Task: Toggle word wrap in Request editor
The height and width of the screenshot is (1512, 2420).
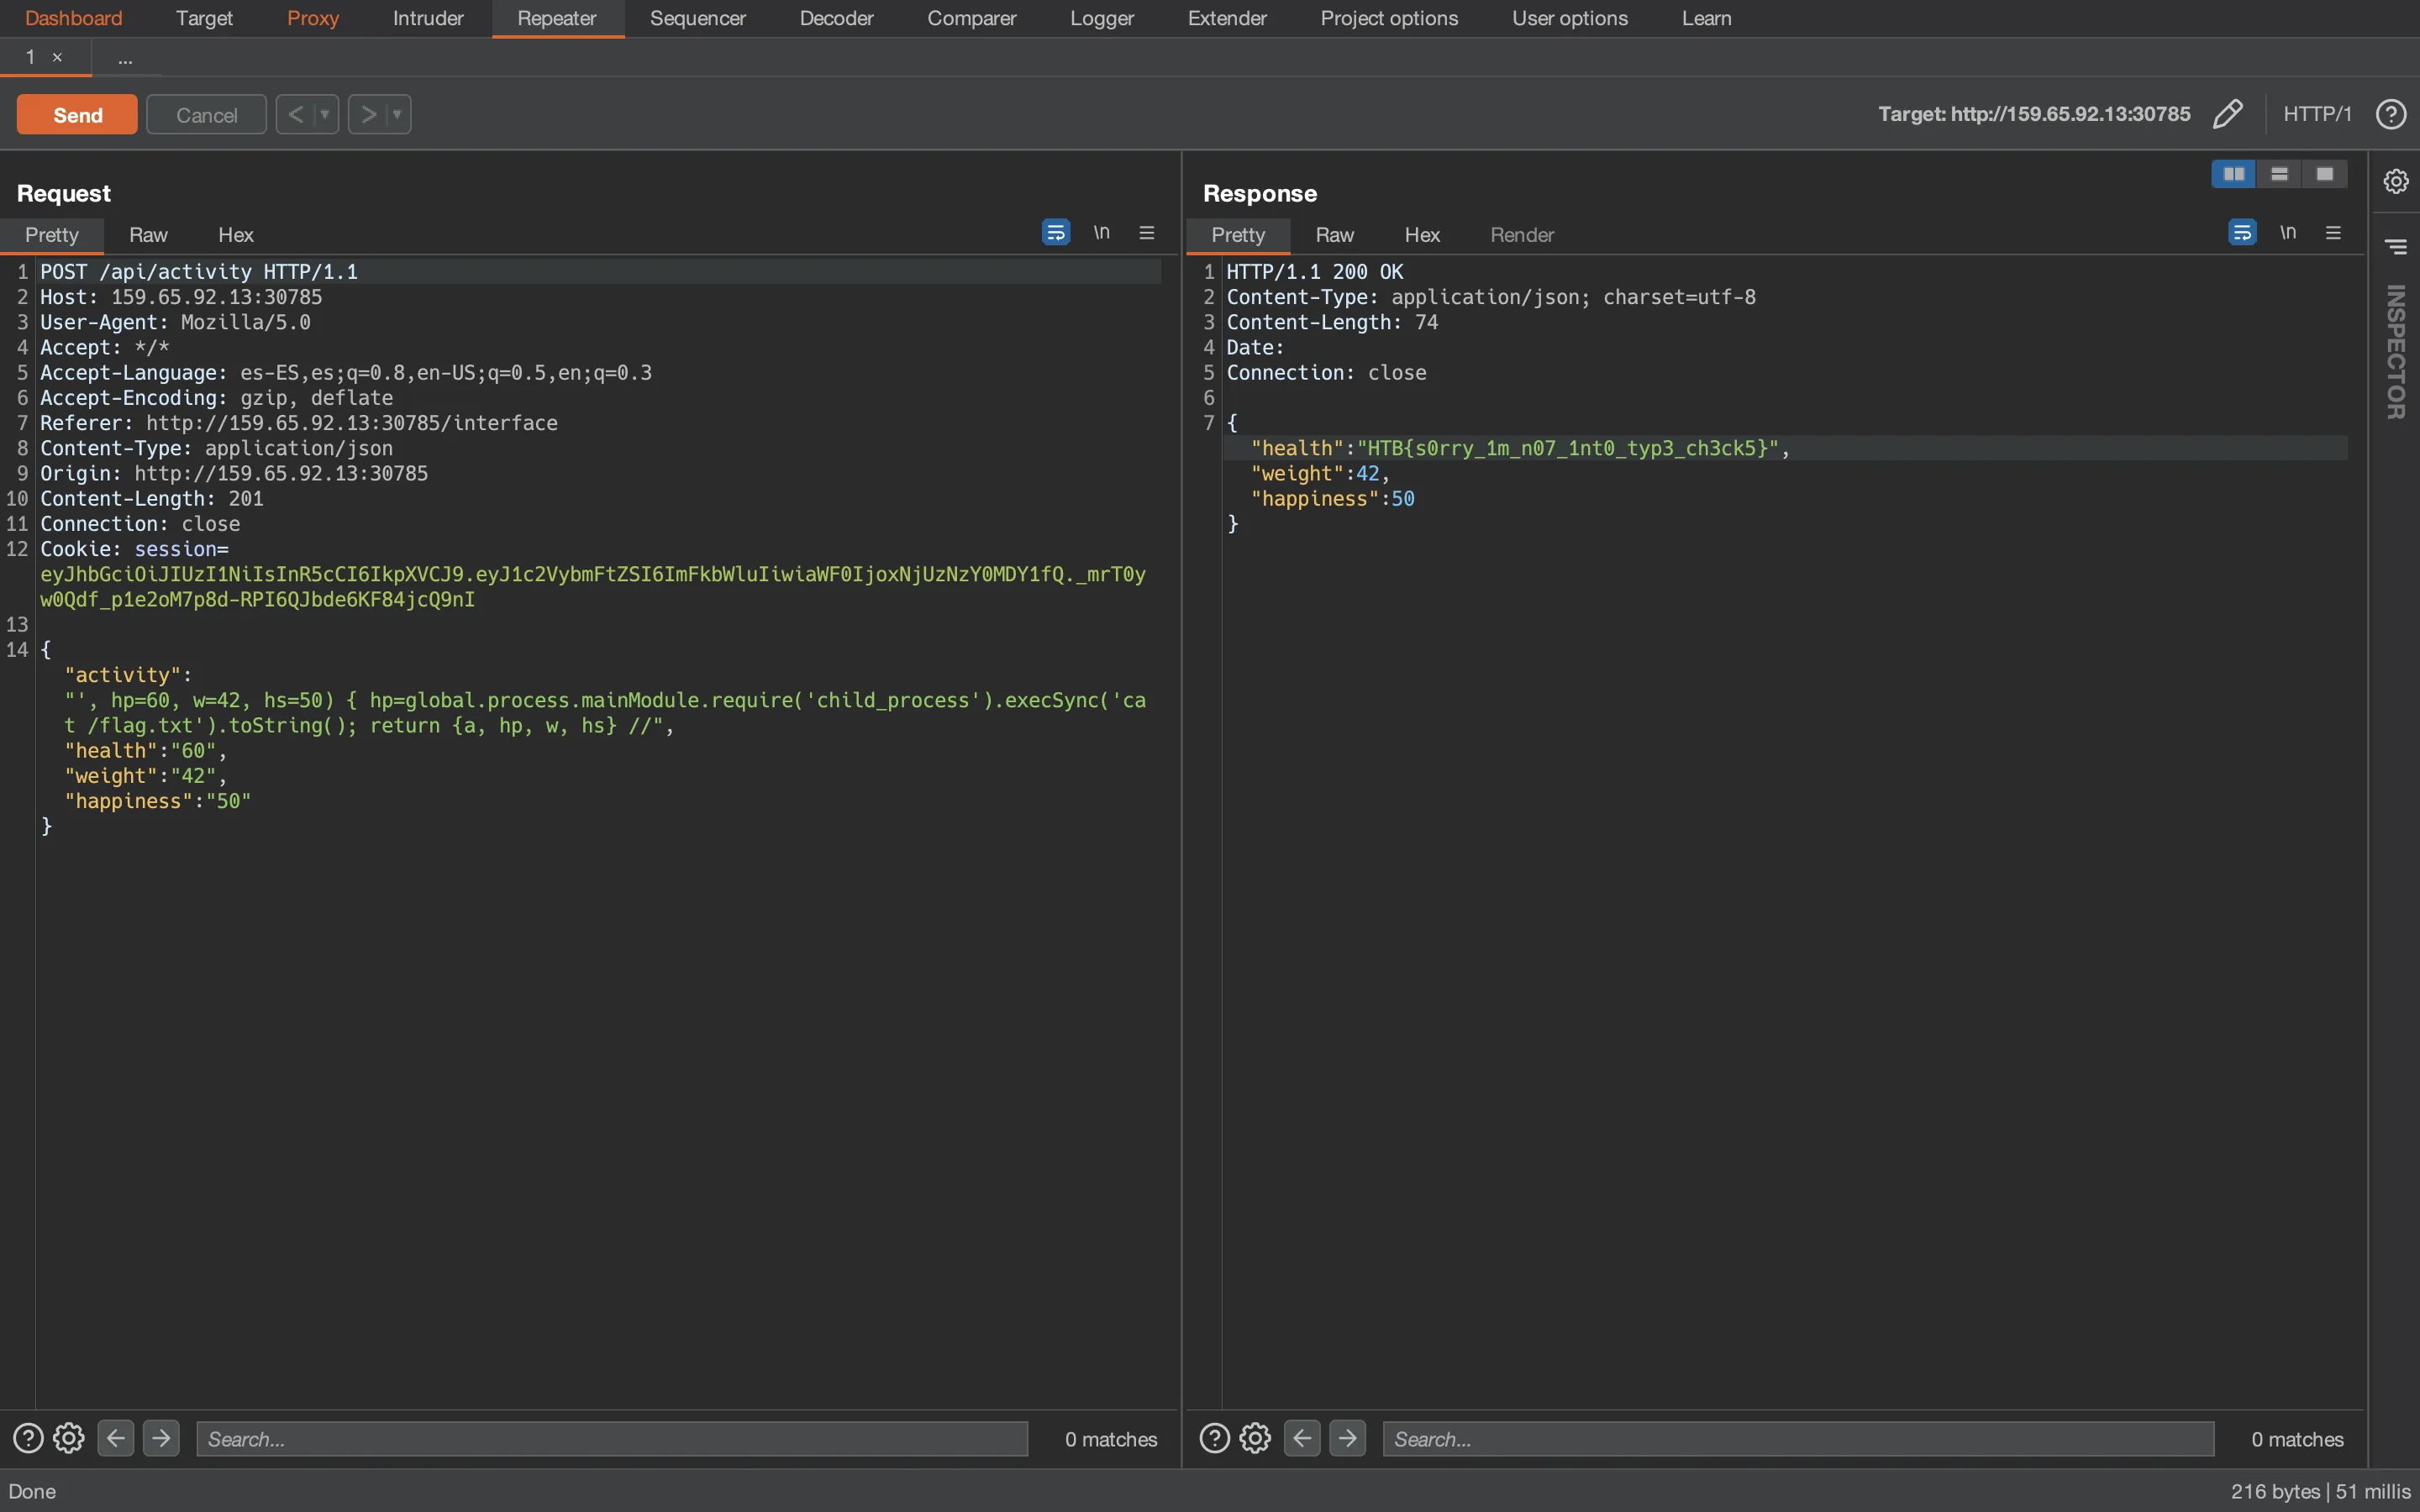Action: coord(1056,232)
